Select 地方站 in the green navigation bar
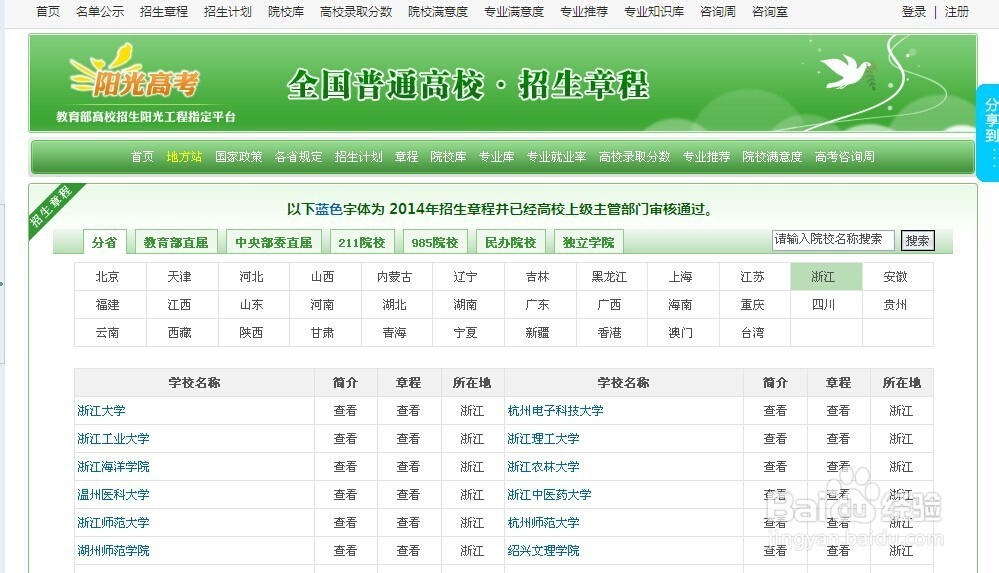This screenshot has width=999, height=573. pyautogui.click(x=184, y=157)
